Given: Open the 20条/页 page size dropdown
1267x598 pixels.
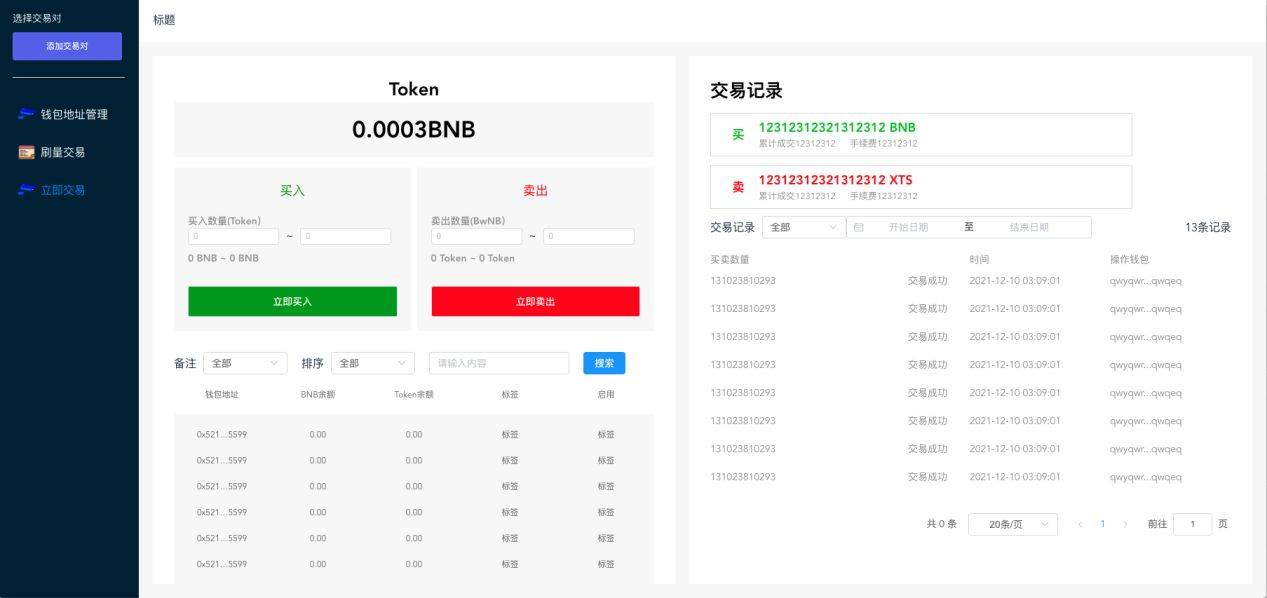Looking at the screenshot, I should pos(1013,524).
